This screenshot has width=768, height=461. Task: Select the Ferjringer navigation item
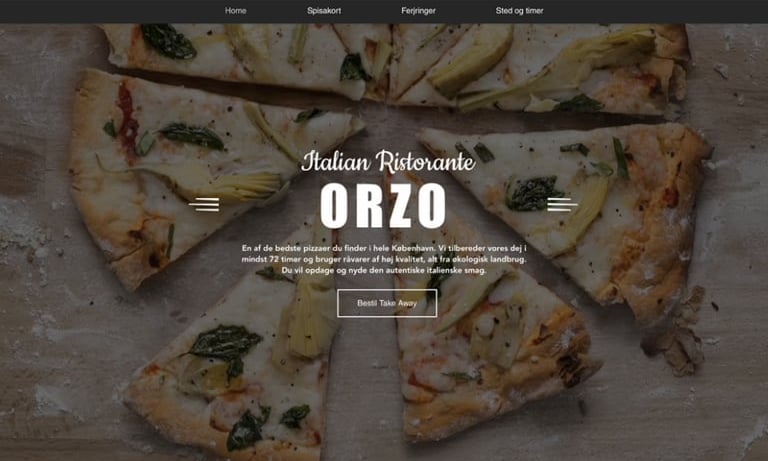(418, 11)
